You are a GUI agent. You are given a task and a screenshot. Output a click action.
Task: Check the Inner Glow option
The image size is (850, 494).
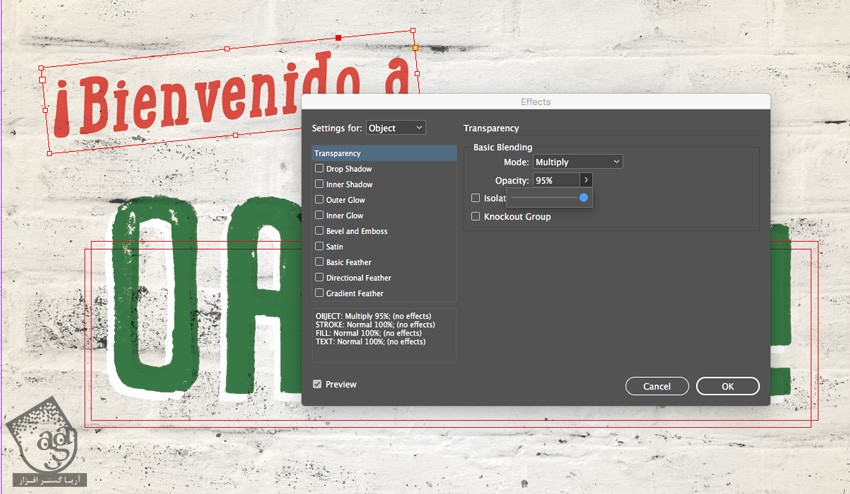(x=319, y=215)
